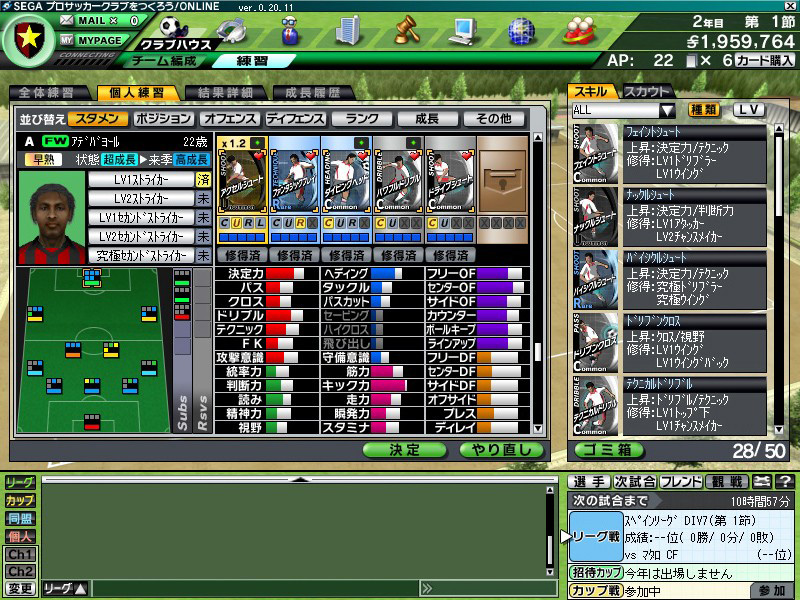Screen dimensions: 800x600
Task: Open the community people icon
Action: [581, 31]
